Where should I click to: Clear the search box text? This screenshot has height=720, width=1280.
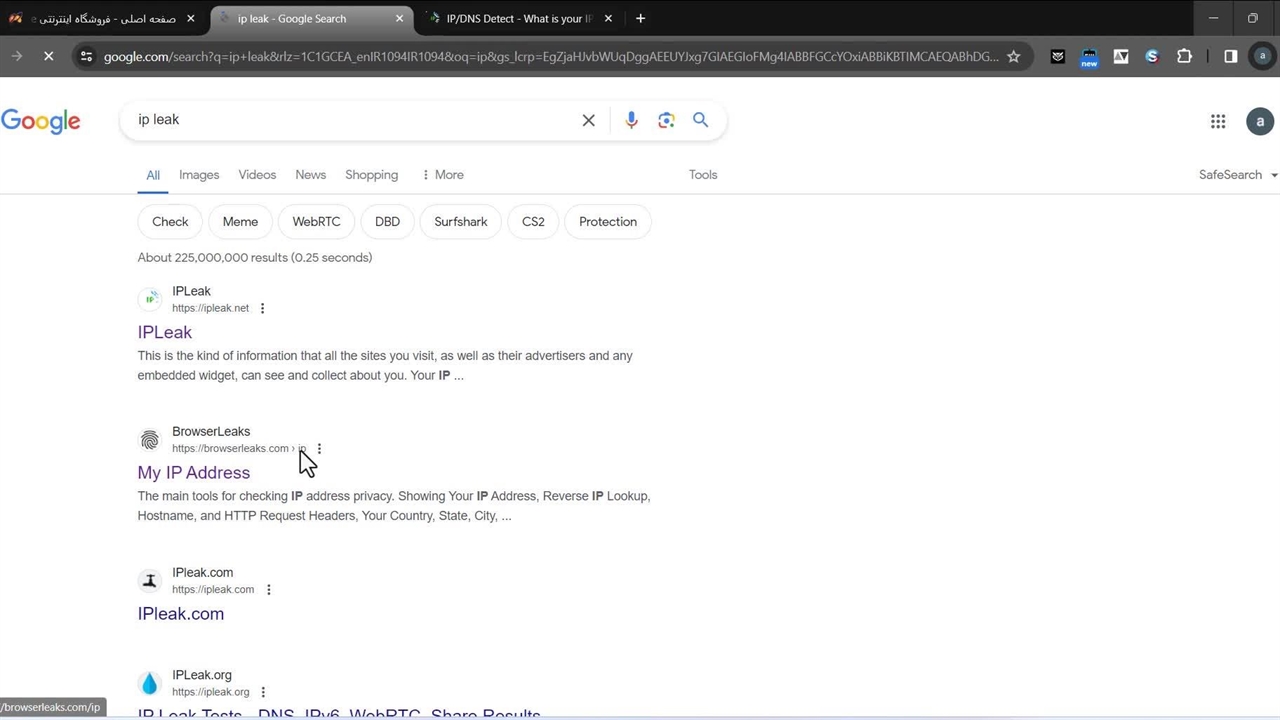(x=589, y=120)
